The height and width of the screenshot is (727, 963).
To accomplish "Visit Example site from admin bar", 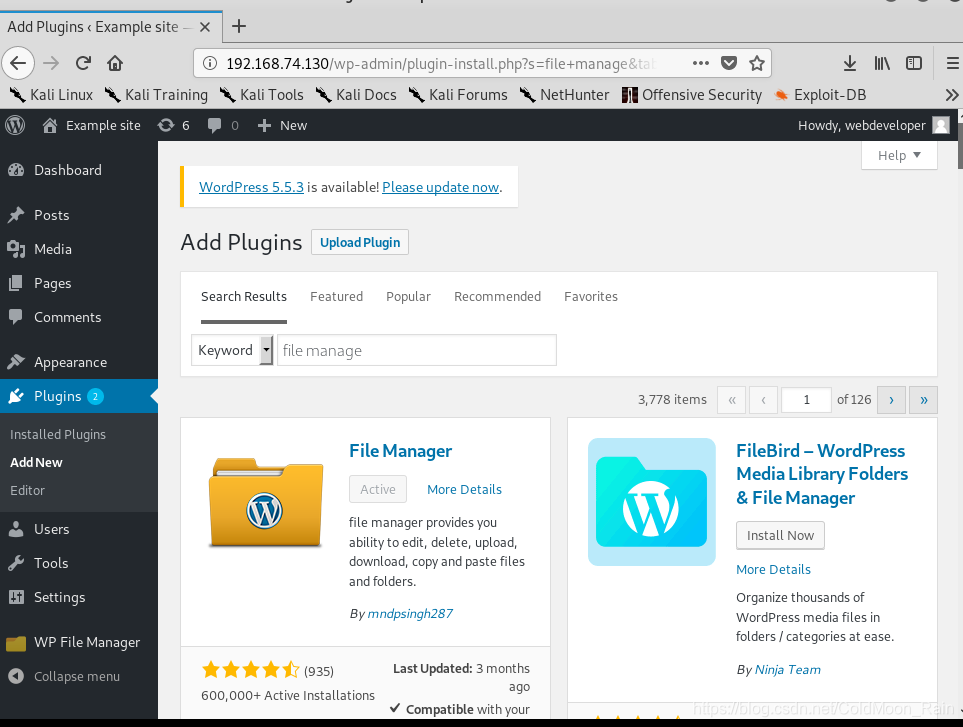I will point(92,125).
